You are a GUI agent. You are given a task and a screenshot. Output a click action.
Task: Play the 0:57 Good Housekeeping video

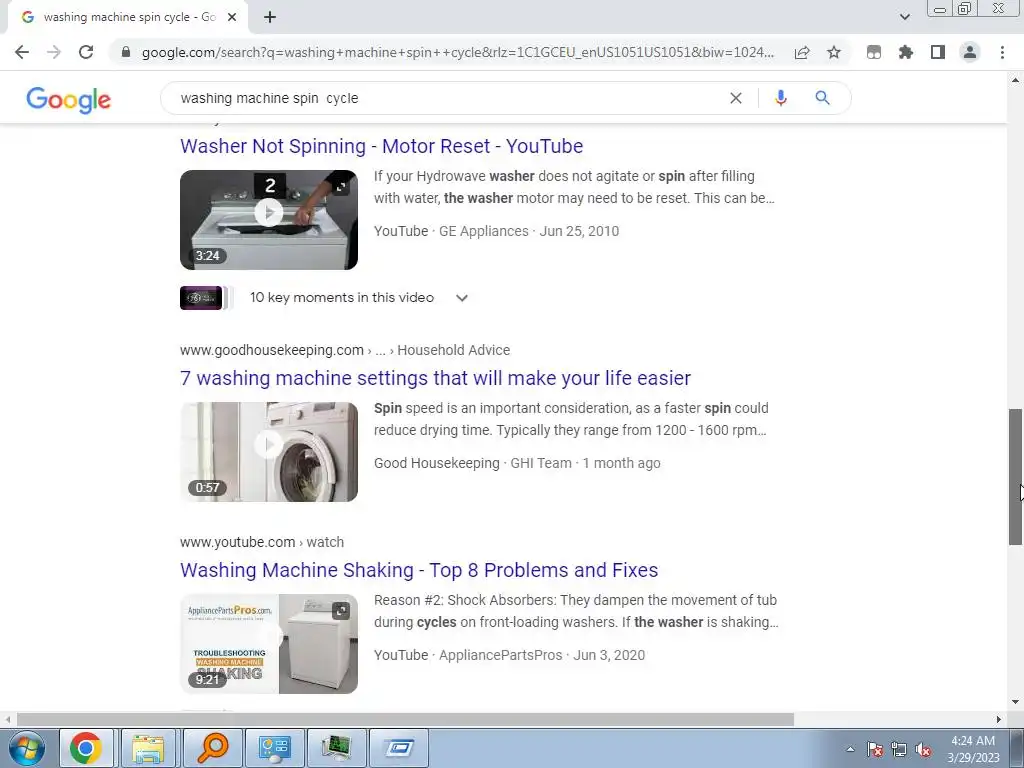[x=268, y=452]
